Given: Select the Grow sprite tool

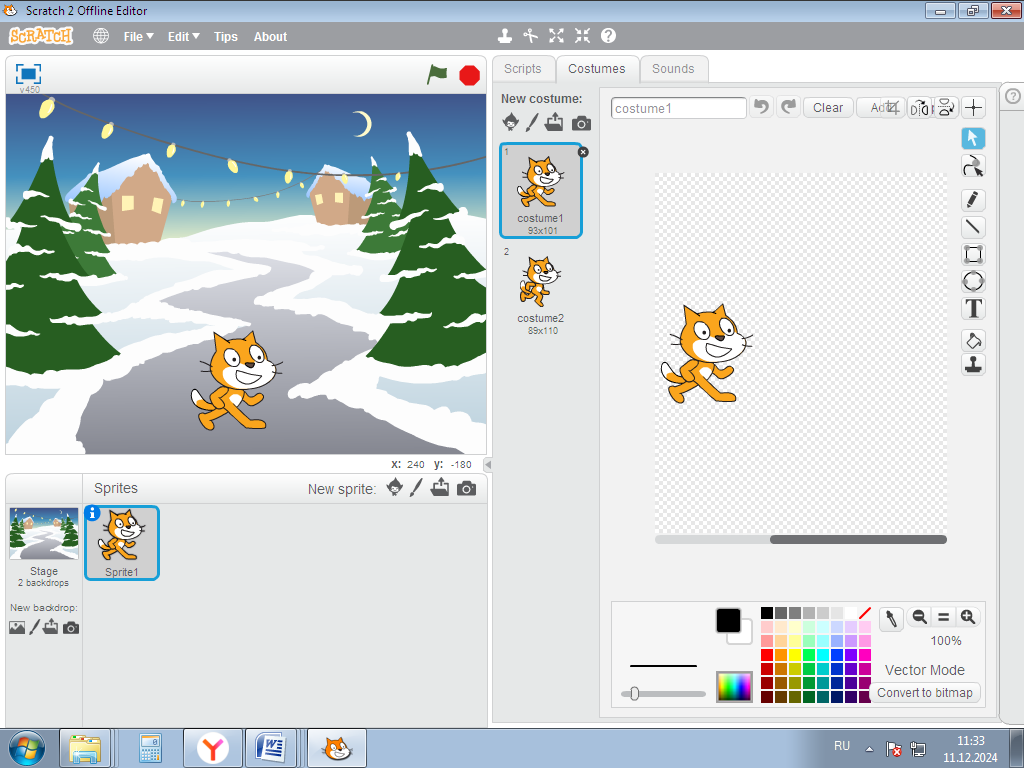Looking at the screenshot, I should coord(556,36).
